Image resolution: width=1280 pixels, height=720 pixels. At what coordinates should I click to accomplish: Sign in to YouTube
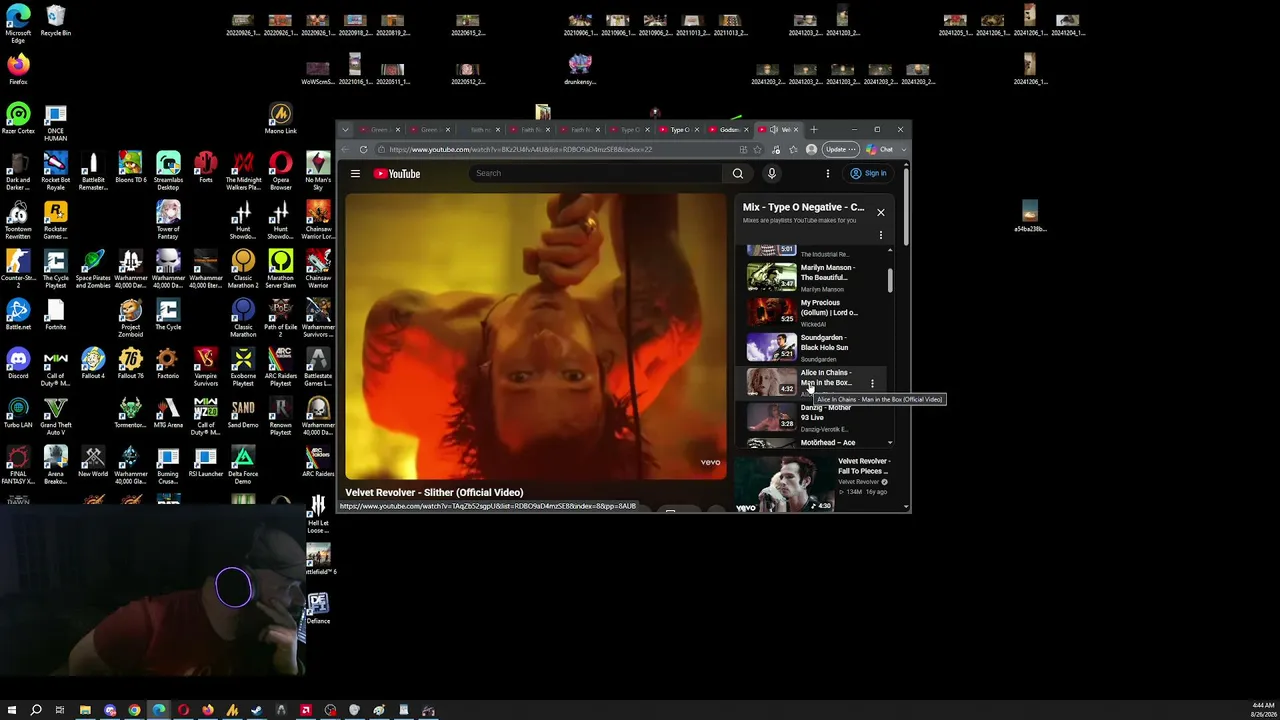point(869,174)
